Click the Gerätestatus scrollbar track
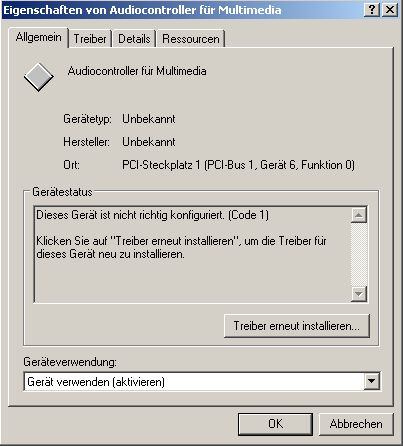 [359, 254]
